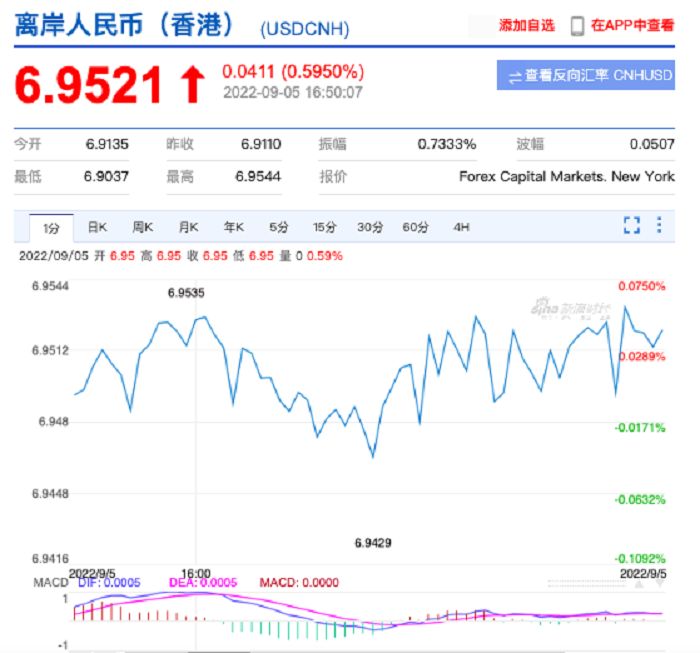Click the 昨收 value 6.9110
The width and height of the screenshot is (700, 653).
point(261,144)
